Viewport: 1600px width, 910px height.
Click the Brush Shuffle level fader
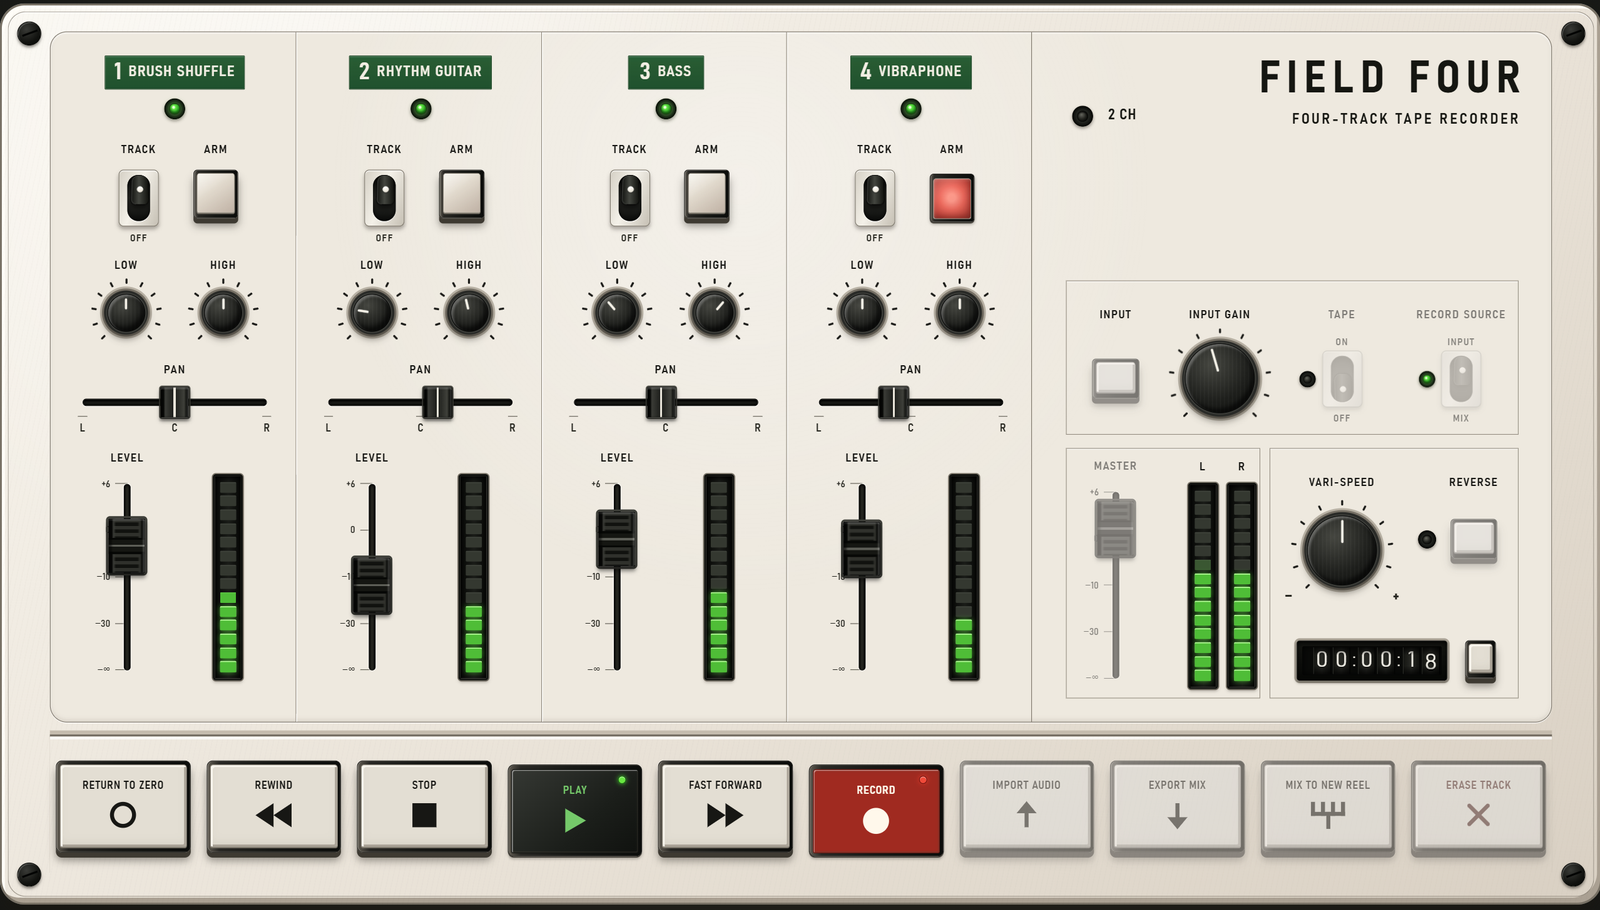[127, 545]
